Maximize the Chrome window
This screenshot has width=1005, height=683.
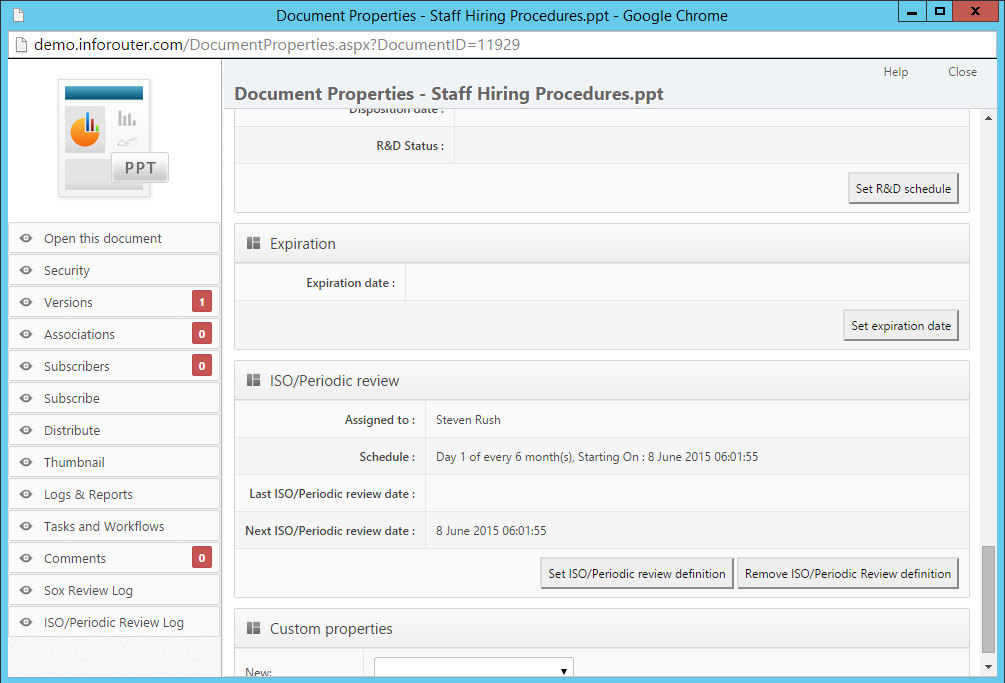(940, 12)
